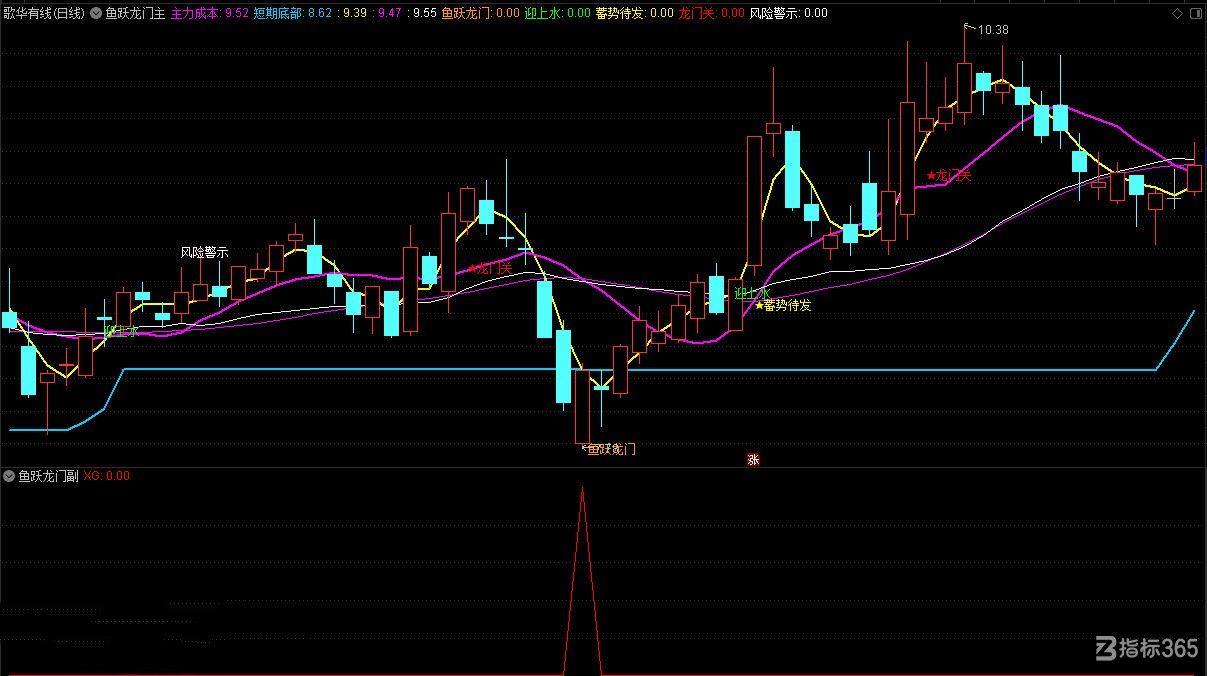This screenshot has height=676, width=1207.
Task: Expand the 鱼跃龙门主 indicator dropdown arrow
Action: (x=96, y=14)
